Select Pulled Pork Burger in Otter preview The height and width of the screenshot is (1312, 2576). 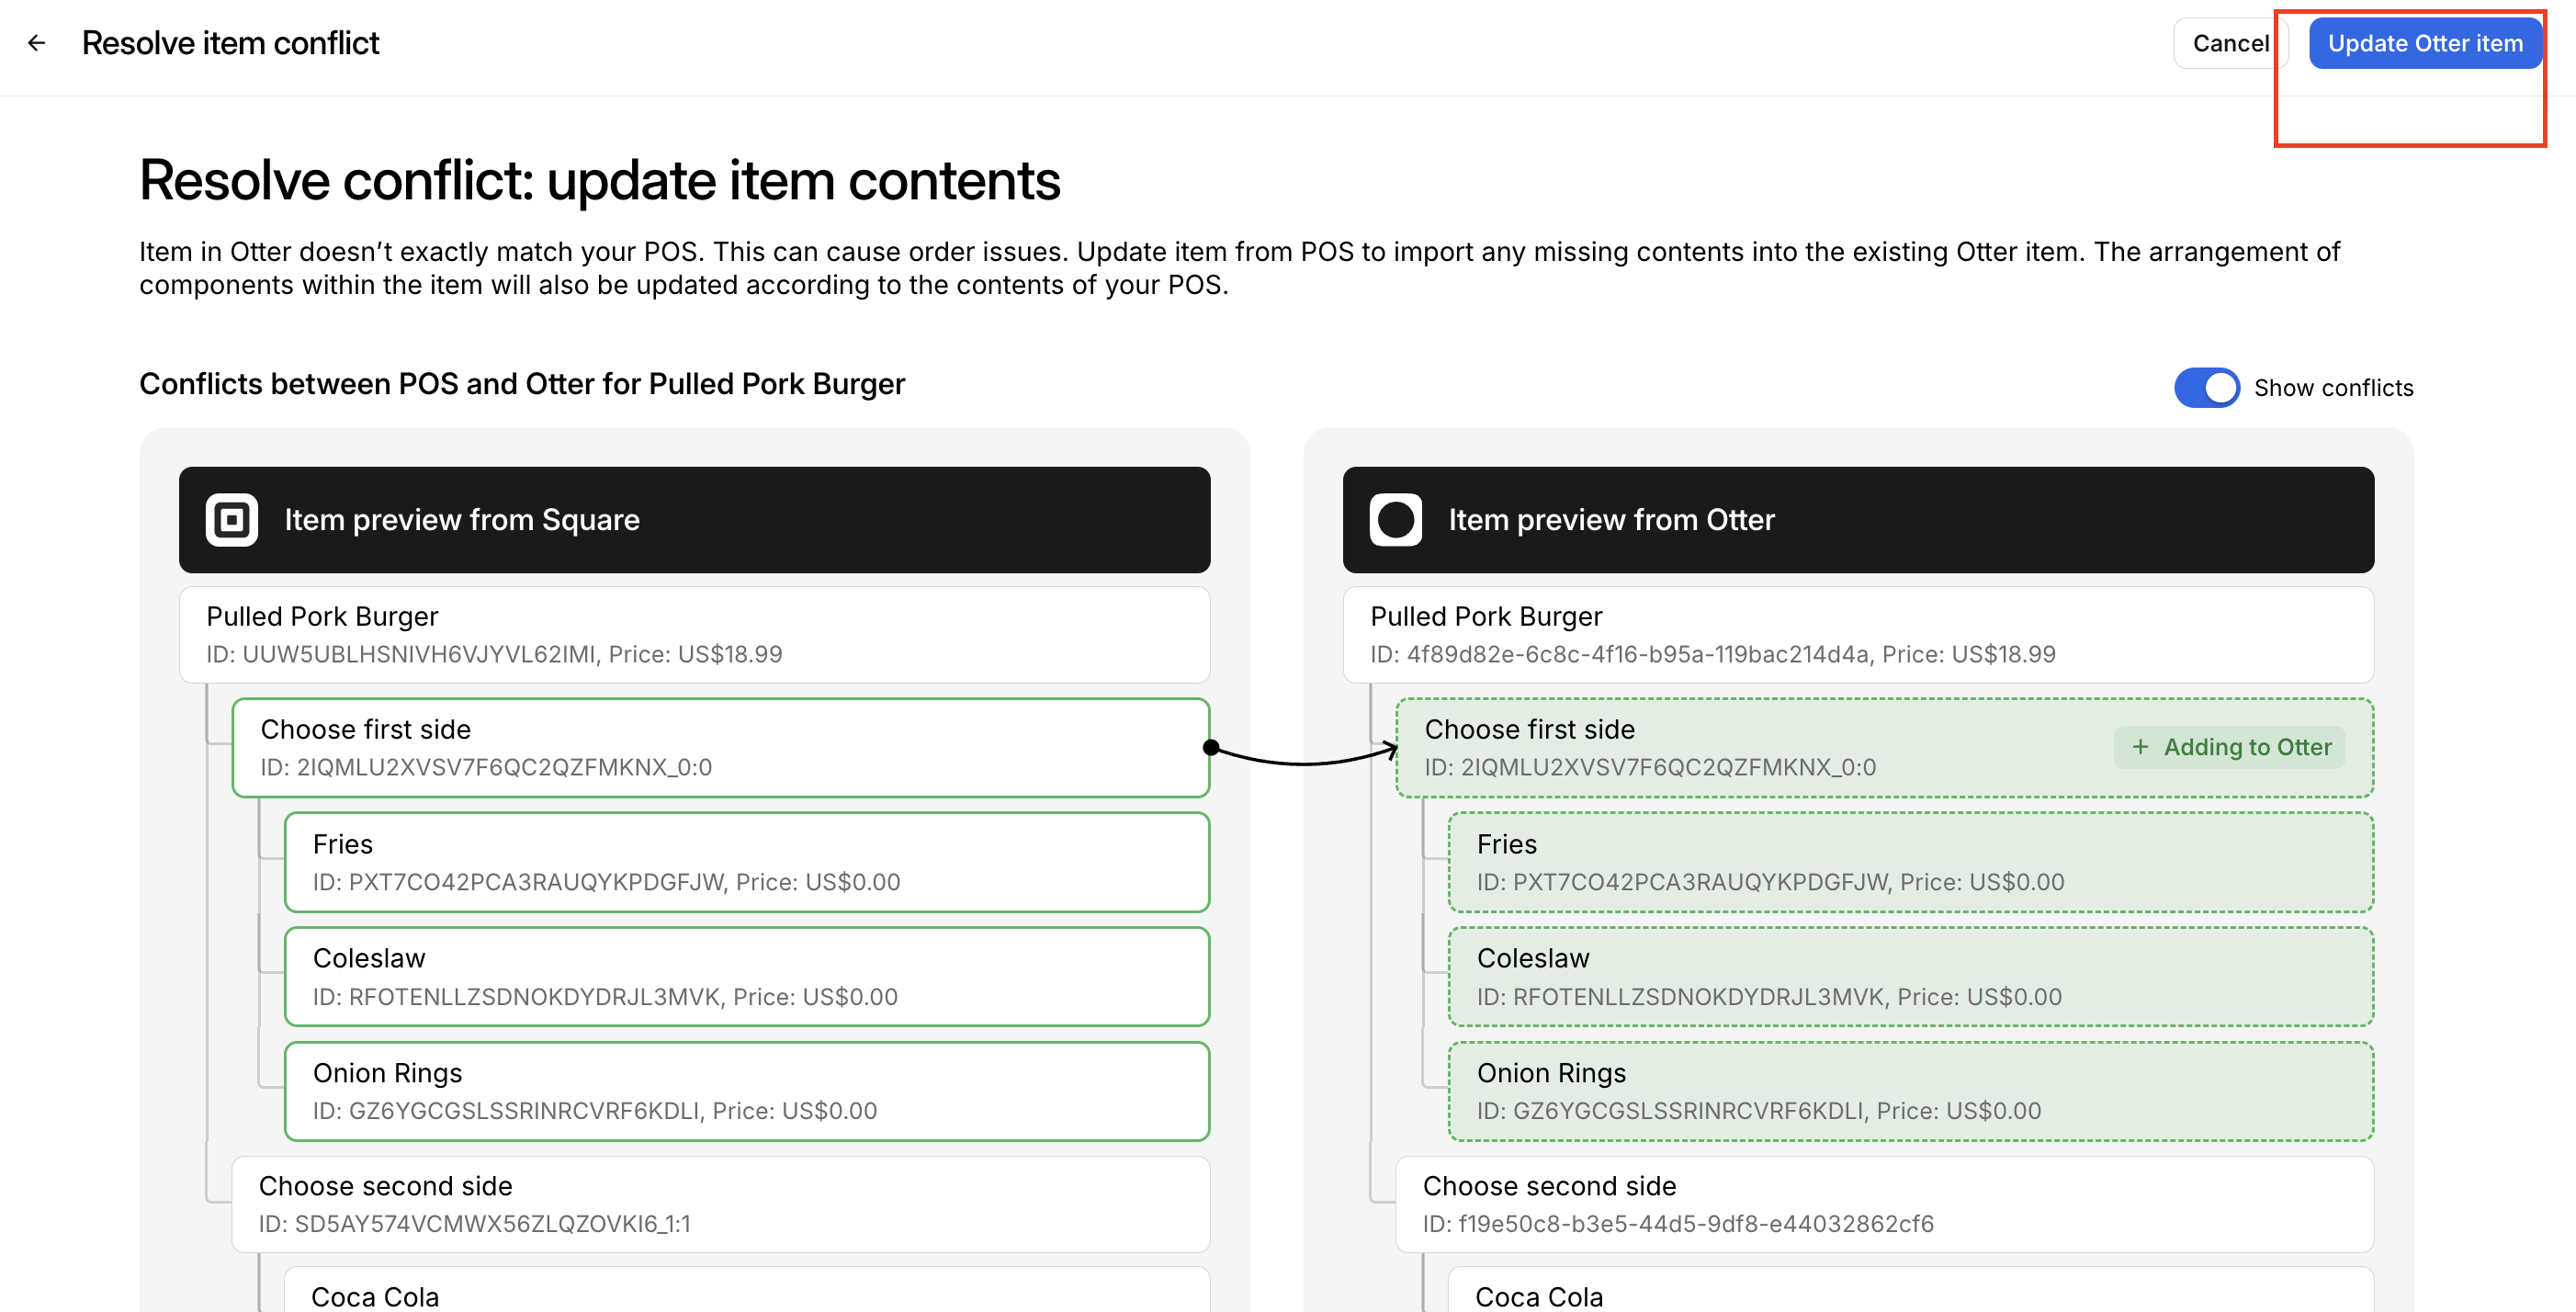coord(1858,635)
